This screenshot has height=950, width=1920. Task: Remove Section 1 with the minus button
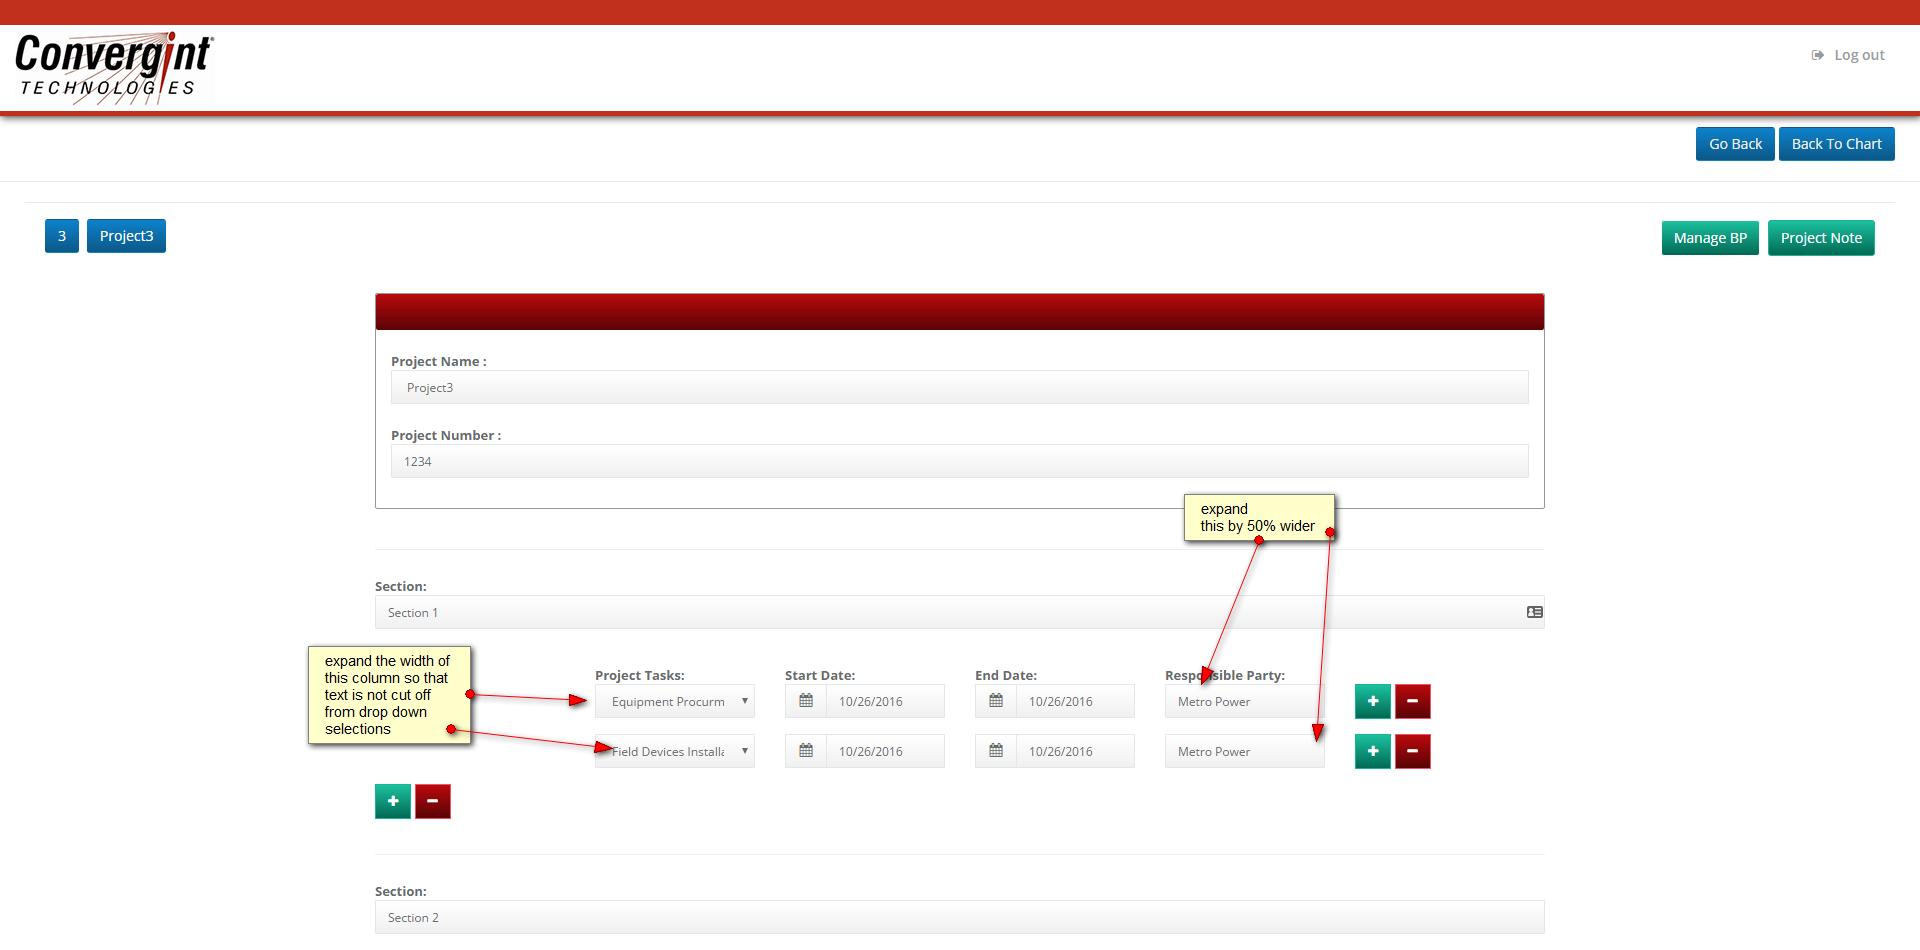[x=433, y=801]
